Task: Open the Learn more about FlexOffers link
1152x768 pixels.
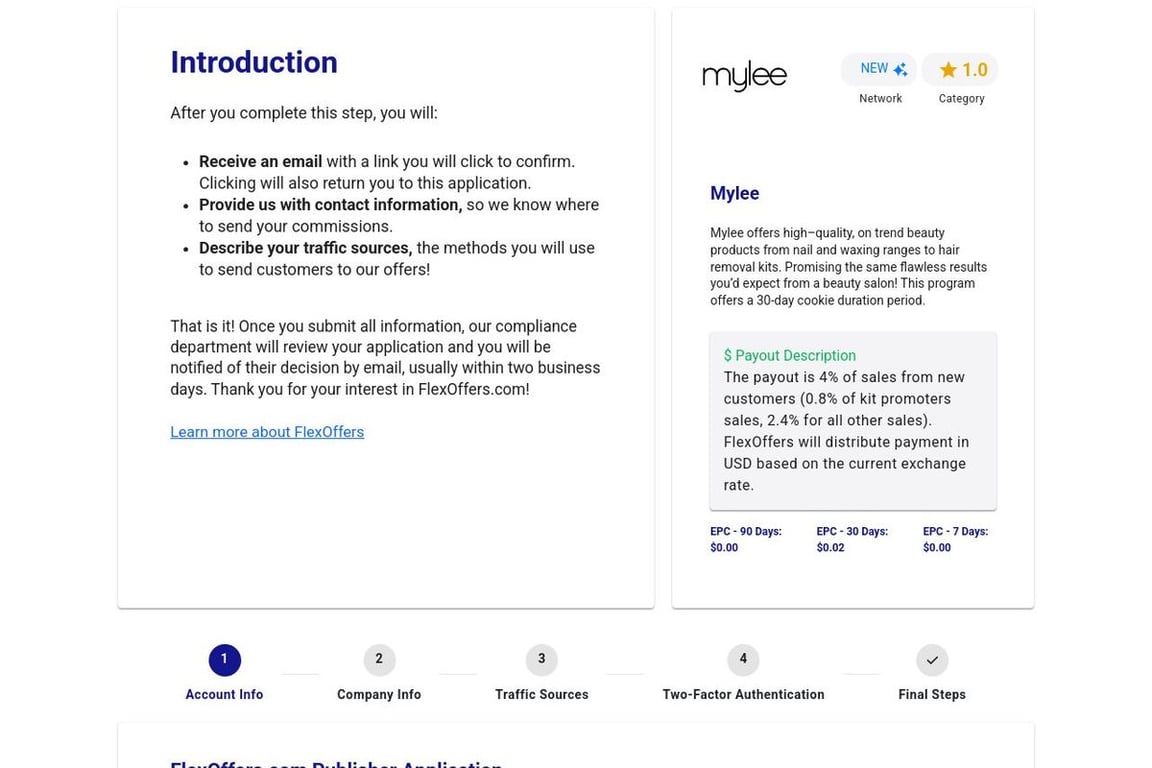Action: (267, 432)
